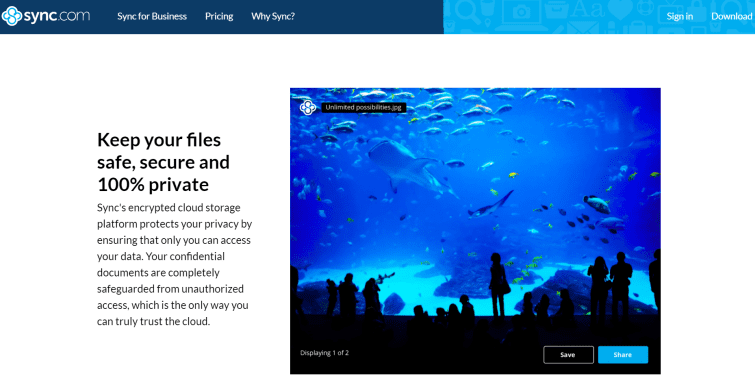Click the heart icon in the blue banner

click(x=621, y=10)
